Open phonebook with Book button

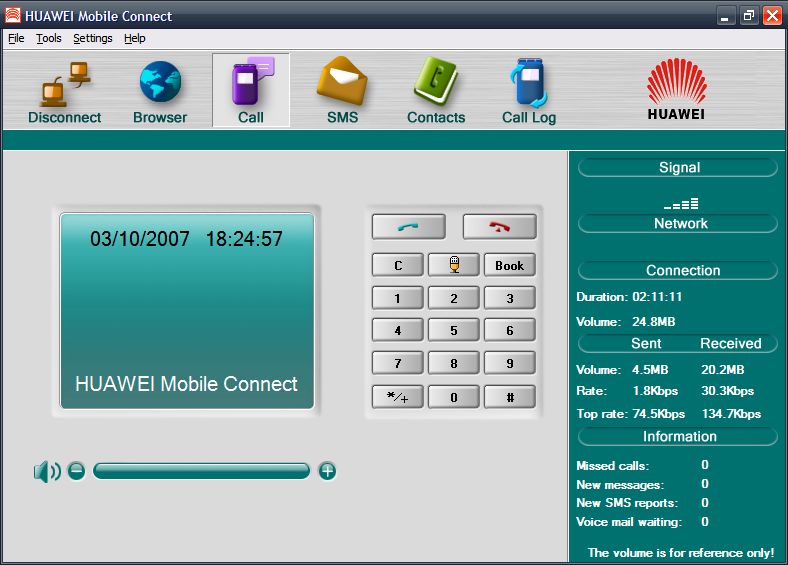(510, 265)
